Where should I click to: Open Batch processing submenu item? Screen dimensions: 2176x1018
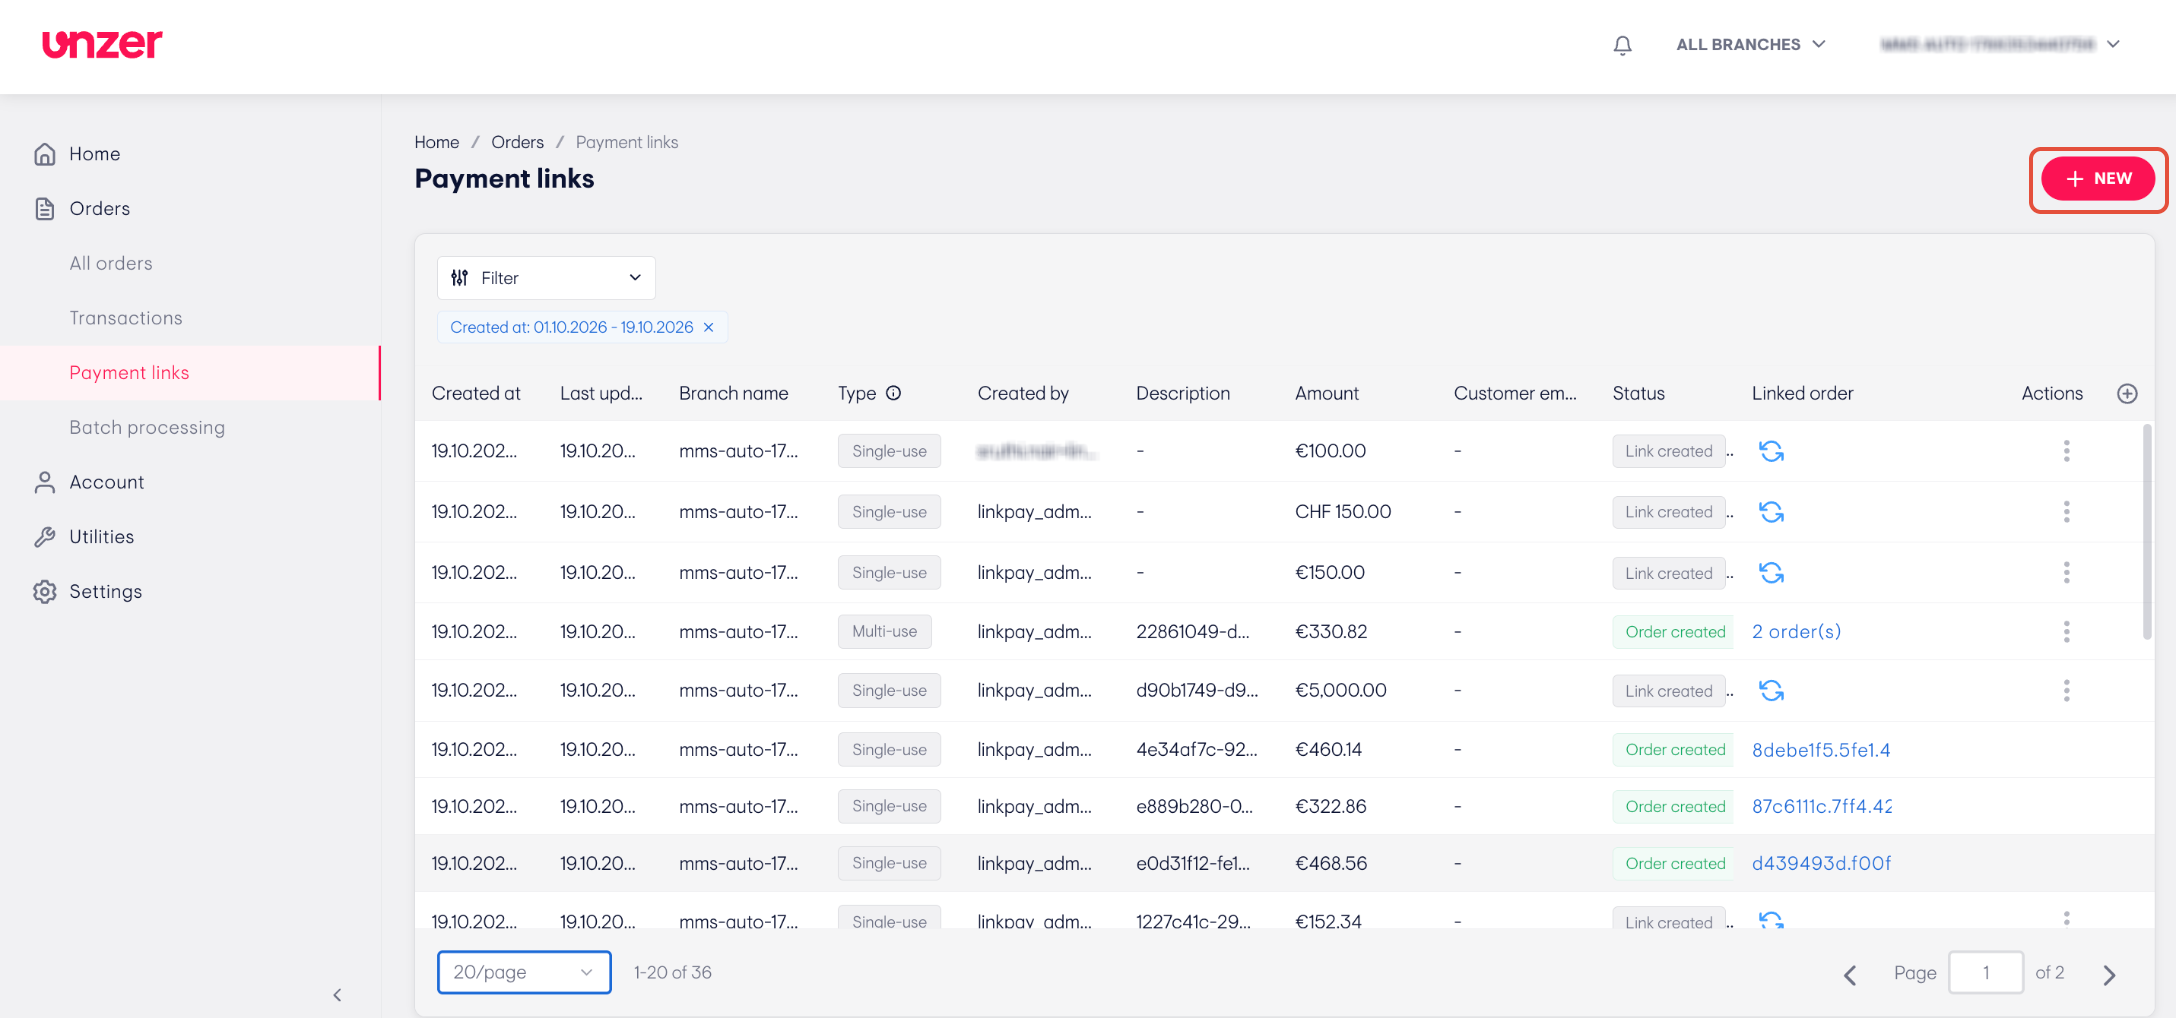coord(147,427)
